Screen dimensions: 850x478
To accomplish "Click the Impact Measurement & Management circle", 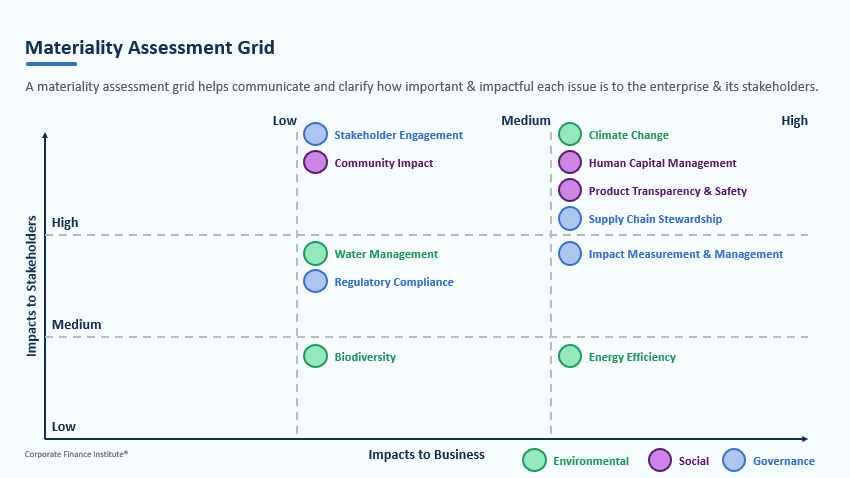I will point(570,254).
